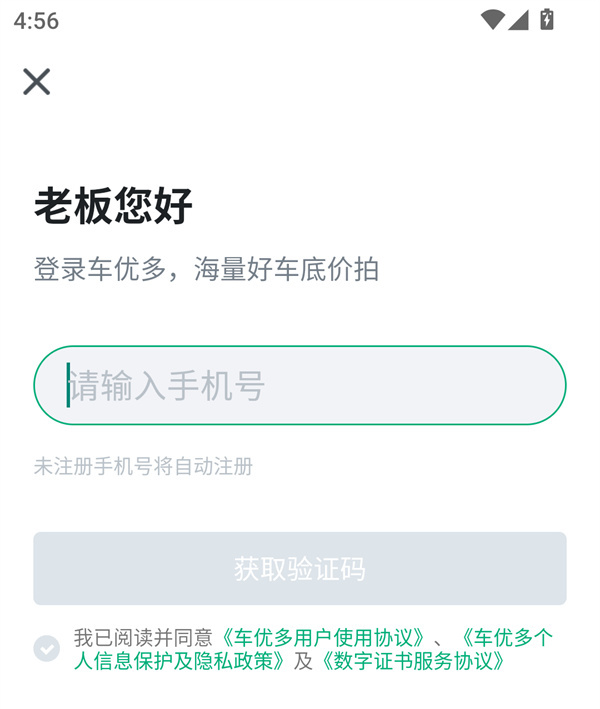Toggle the agreement consent checkbox
600x709 pixels.
coord(46,649)
